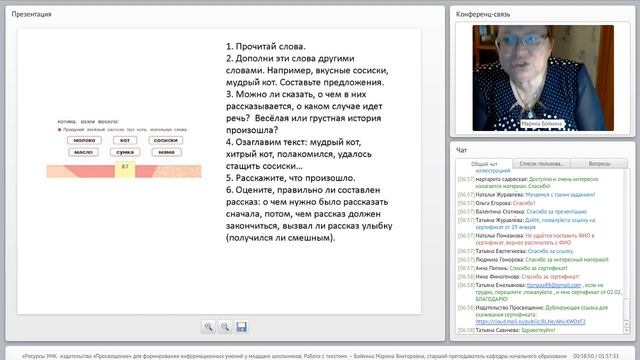Image resolution: width=640 pixels, height=360 pixels.
Task: Click the presenter webcam video
Action: pos(543,78)
